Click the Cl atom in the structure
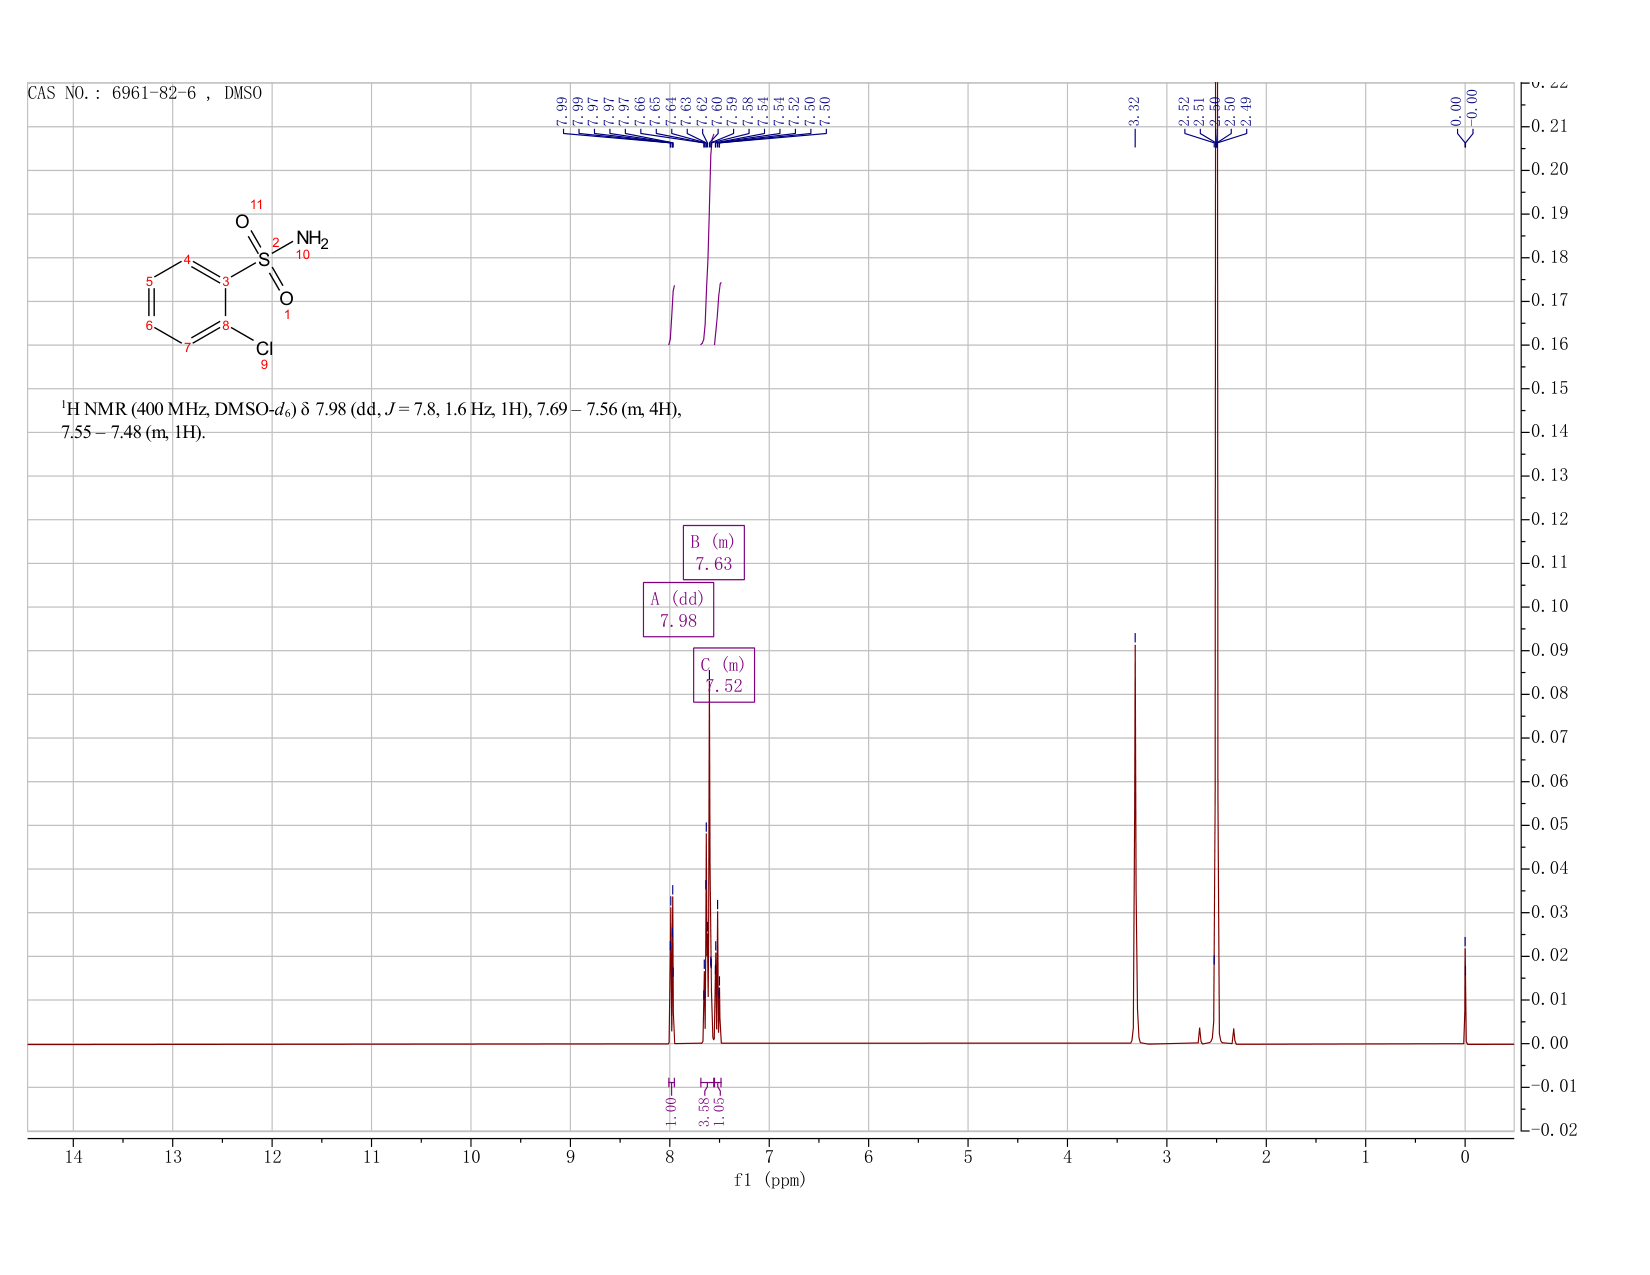 (x=264, y=348)
